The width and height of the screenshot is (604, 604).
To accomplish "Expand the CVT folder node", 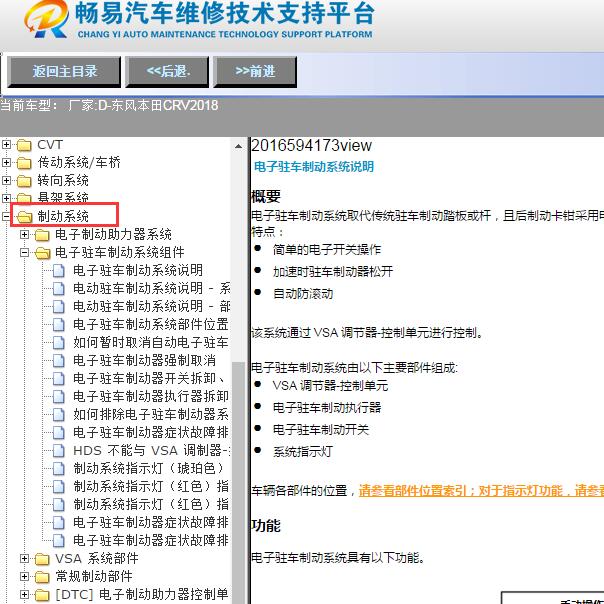I will [6, 144].
